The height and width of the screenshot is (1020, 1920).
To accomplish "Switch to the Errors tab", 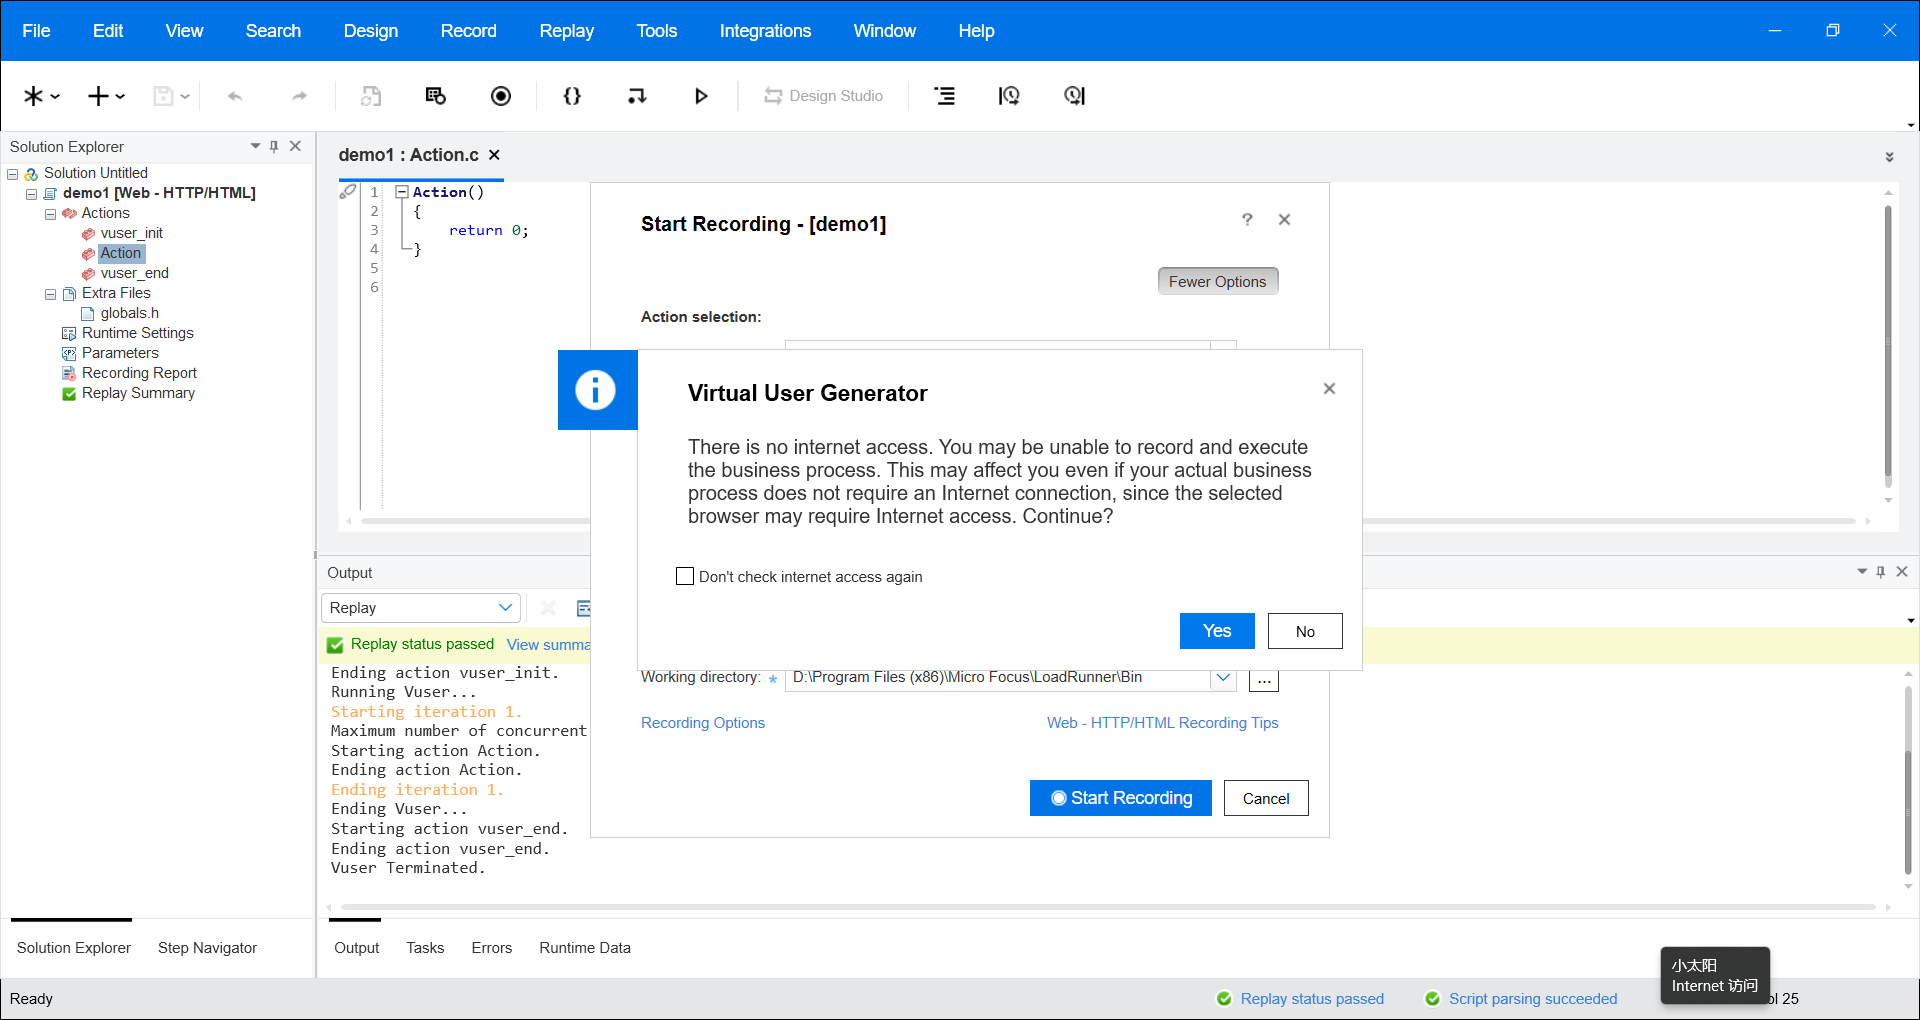I will click(x=491, y=948).
